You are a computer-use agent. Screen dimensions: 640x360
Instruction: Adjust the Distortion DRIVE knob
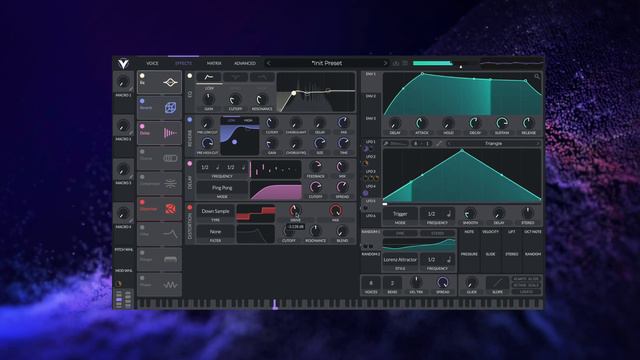[x=295, y=211]
